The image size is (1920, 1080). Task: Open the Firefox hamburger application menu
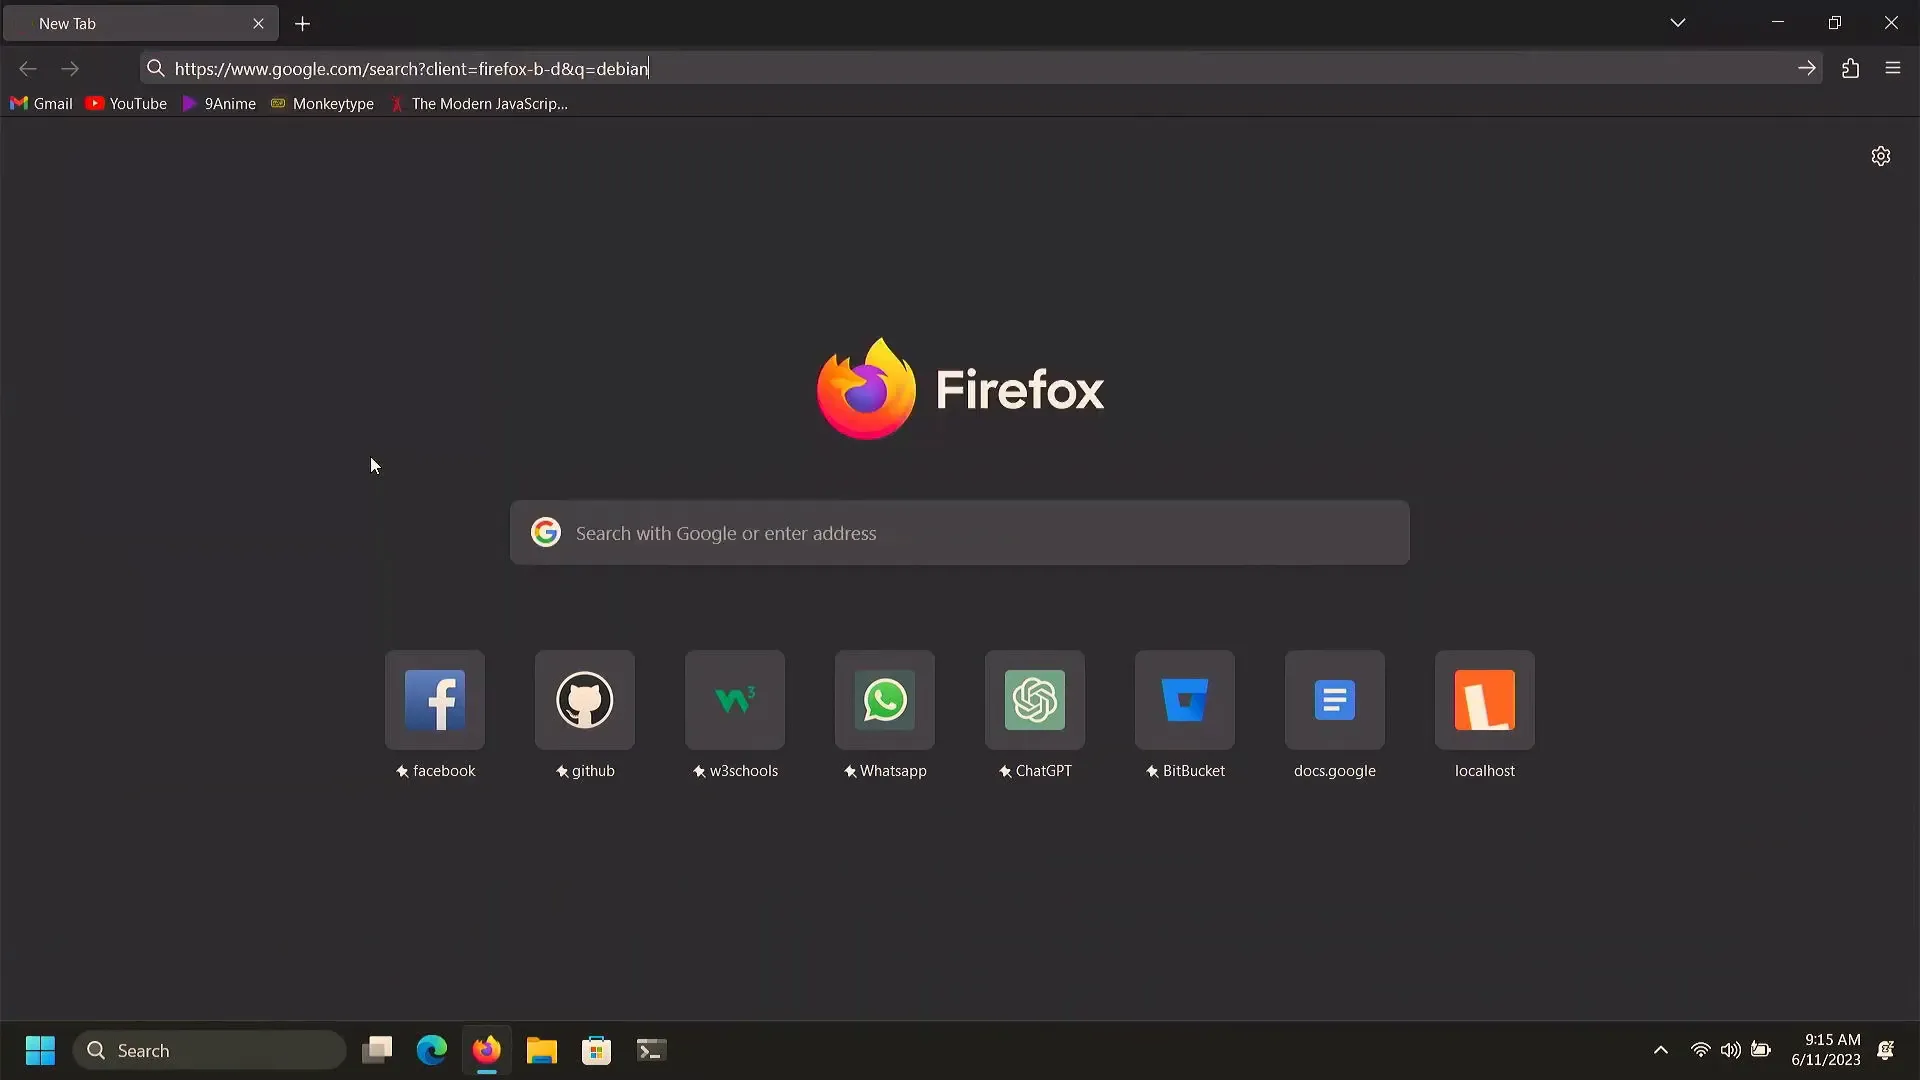click(1893, 68)
